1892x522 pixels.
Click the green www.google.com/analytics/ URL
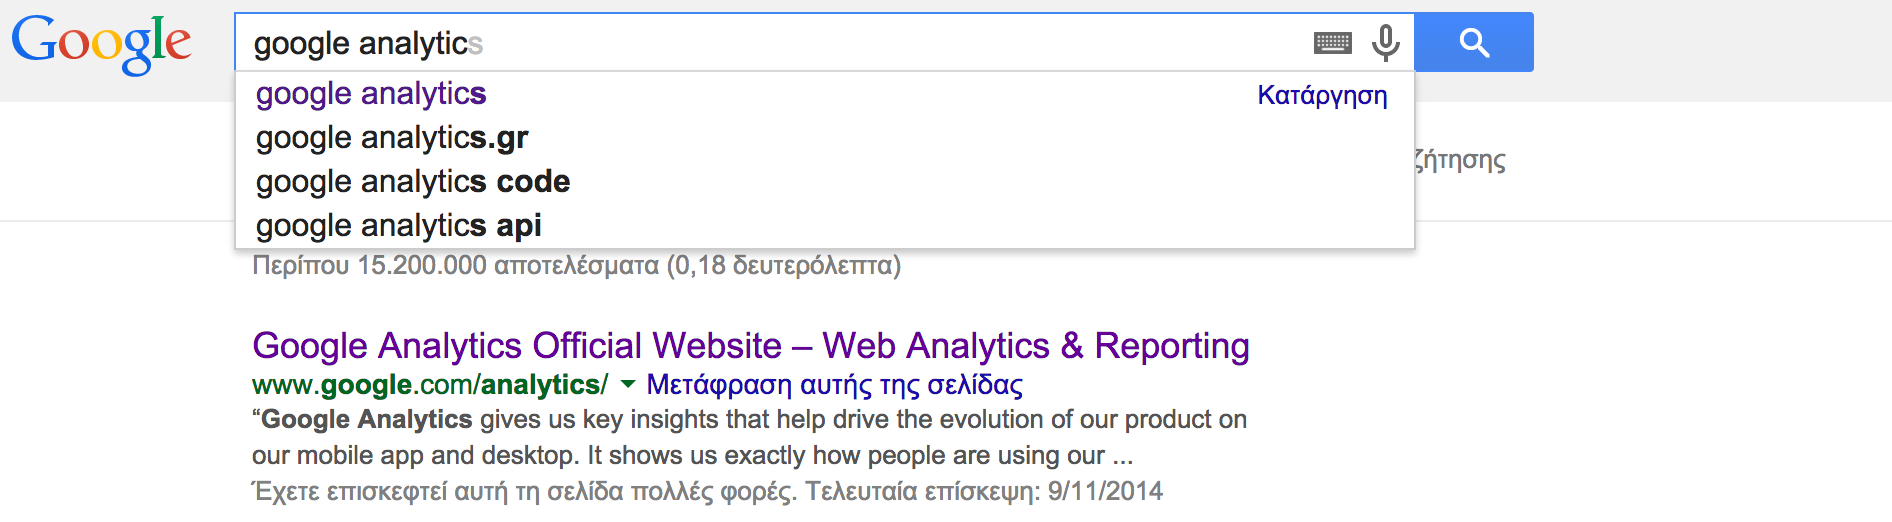pyautogui.click(x=430, y=385)
